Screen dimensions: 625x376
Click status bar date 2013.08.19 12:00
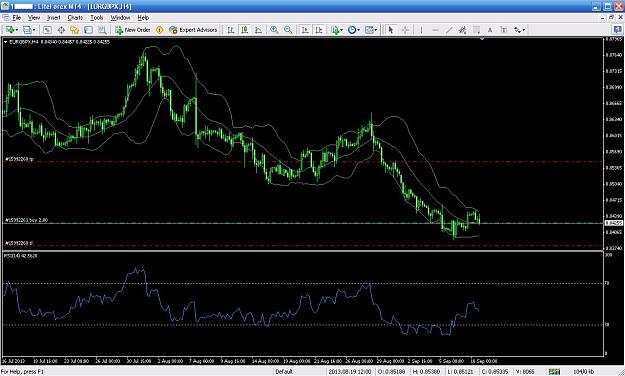pos(350,372)
